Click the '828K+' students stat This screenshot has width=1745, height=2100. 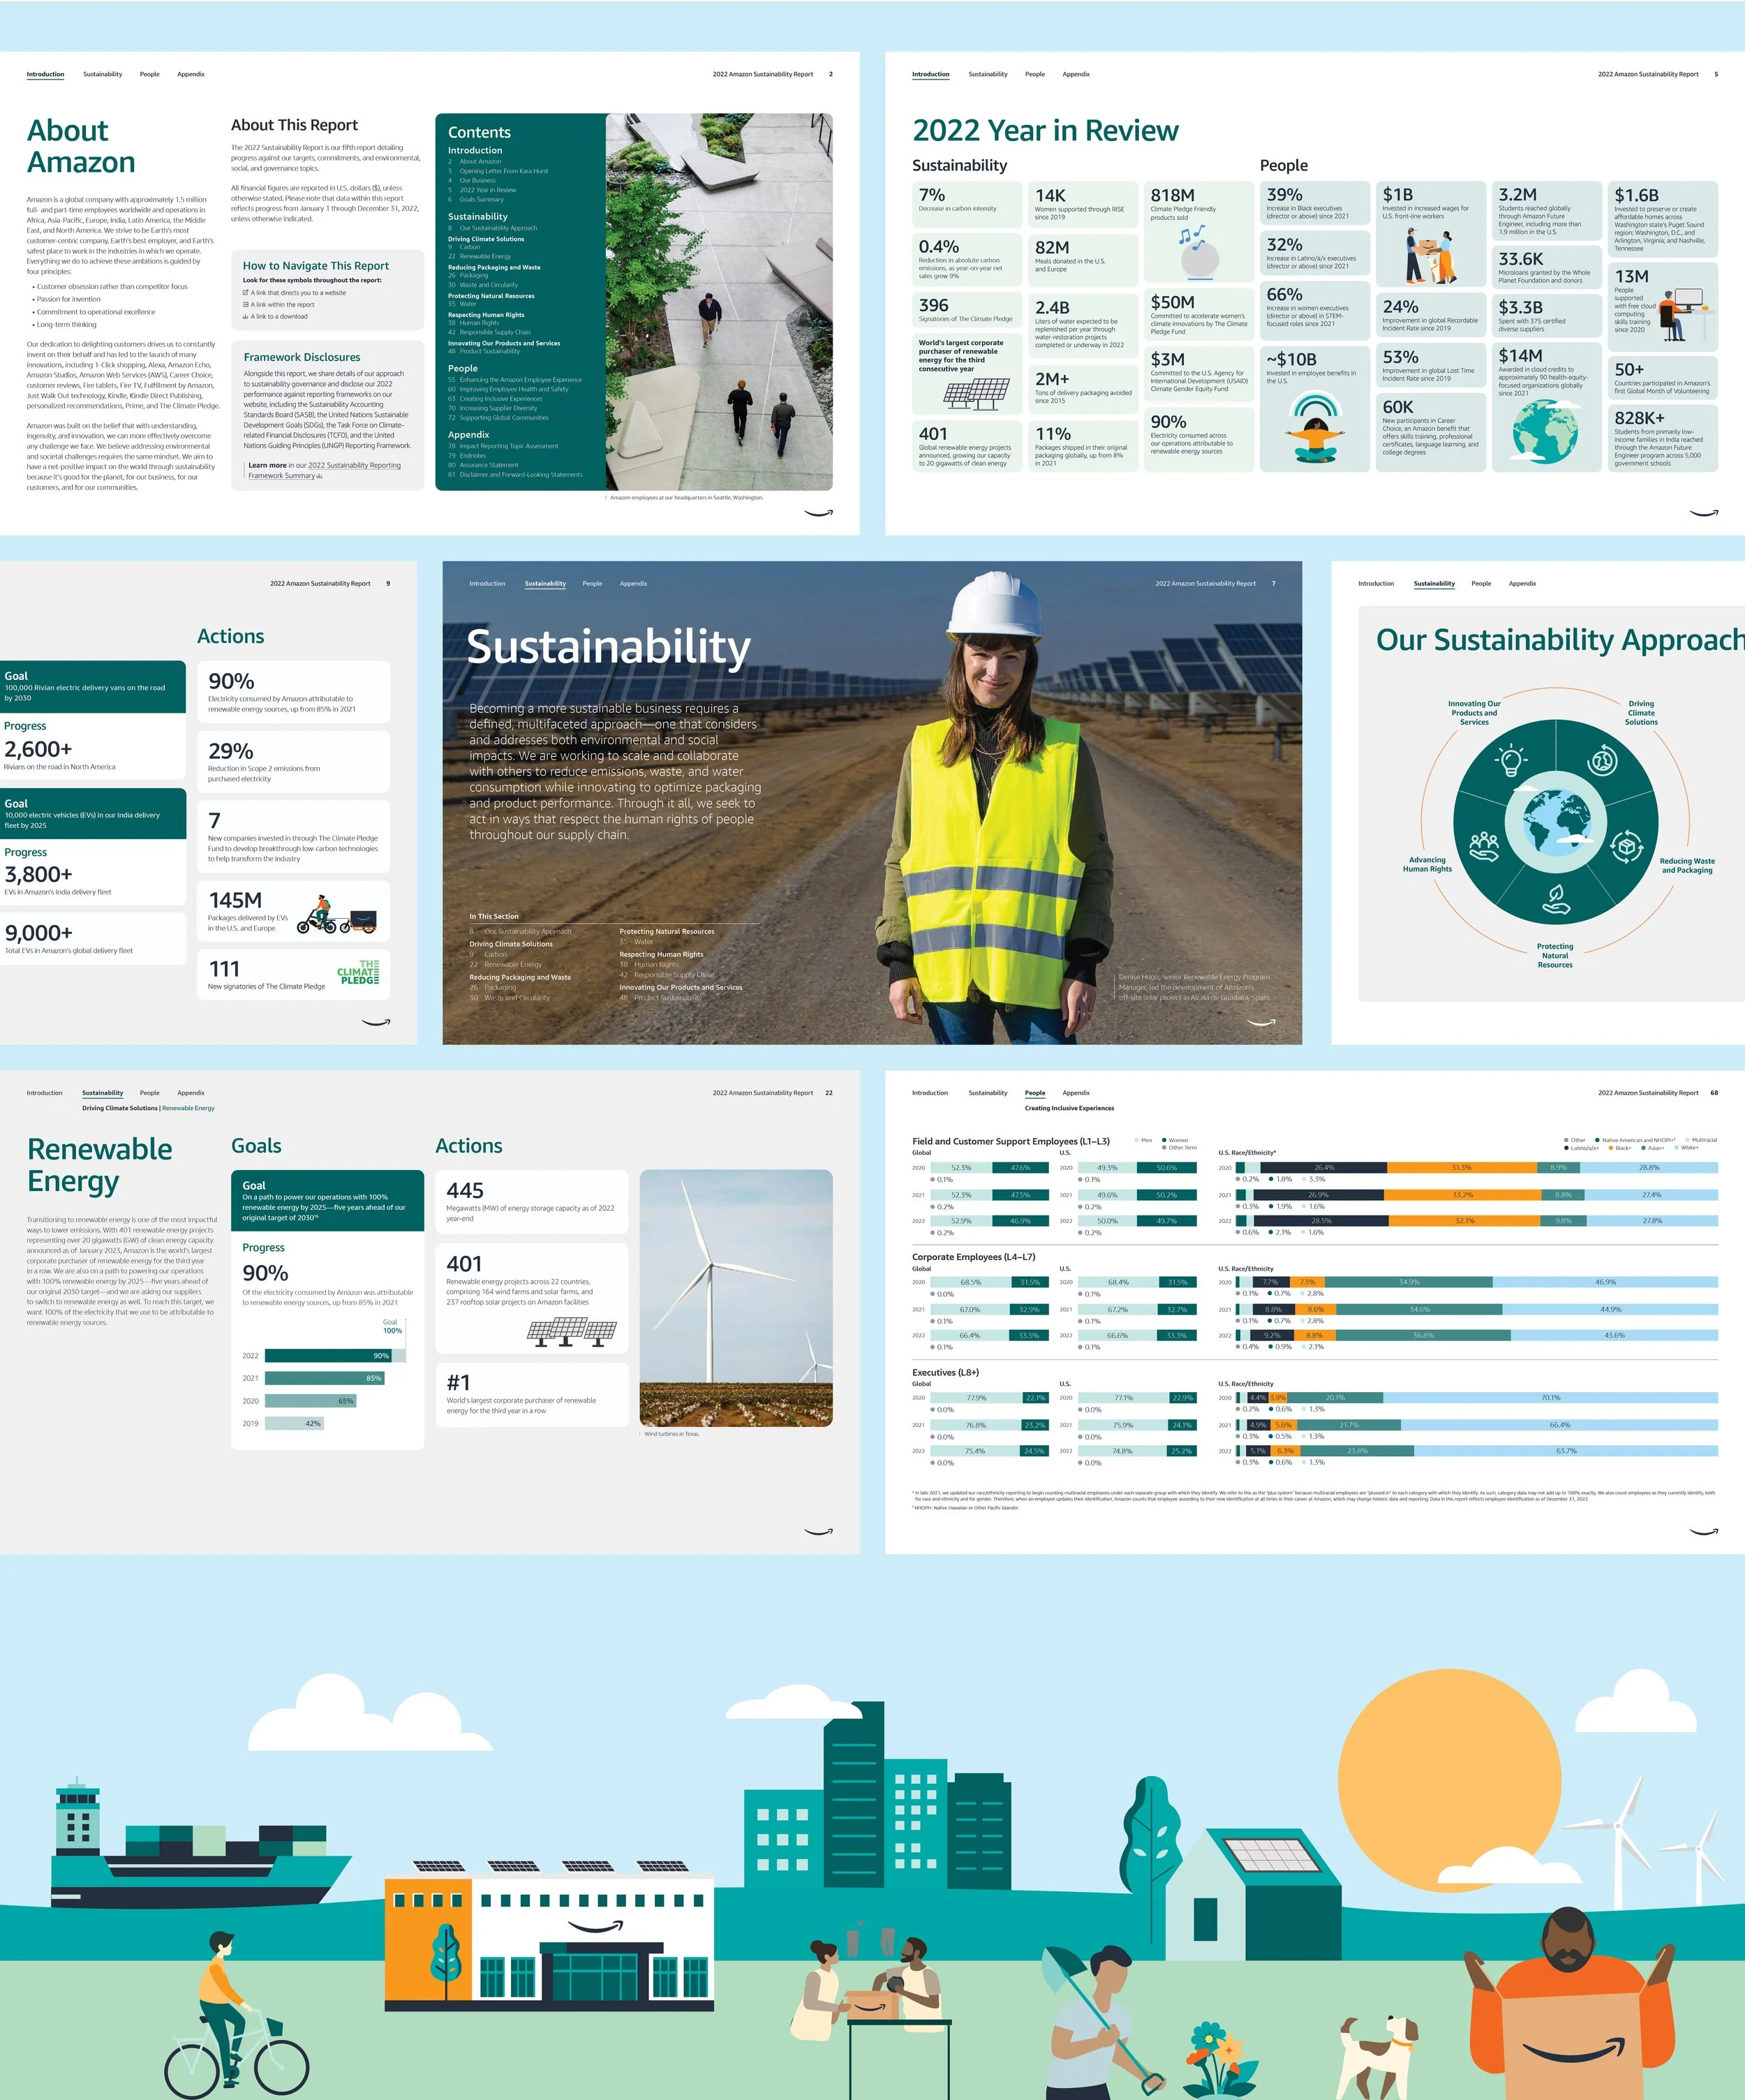(x=1663, y=438)
